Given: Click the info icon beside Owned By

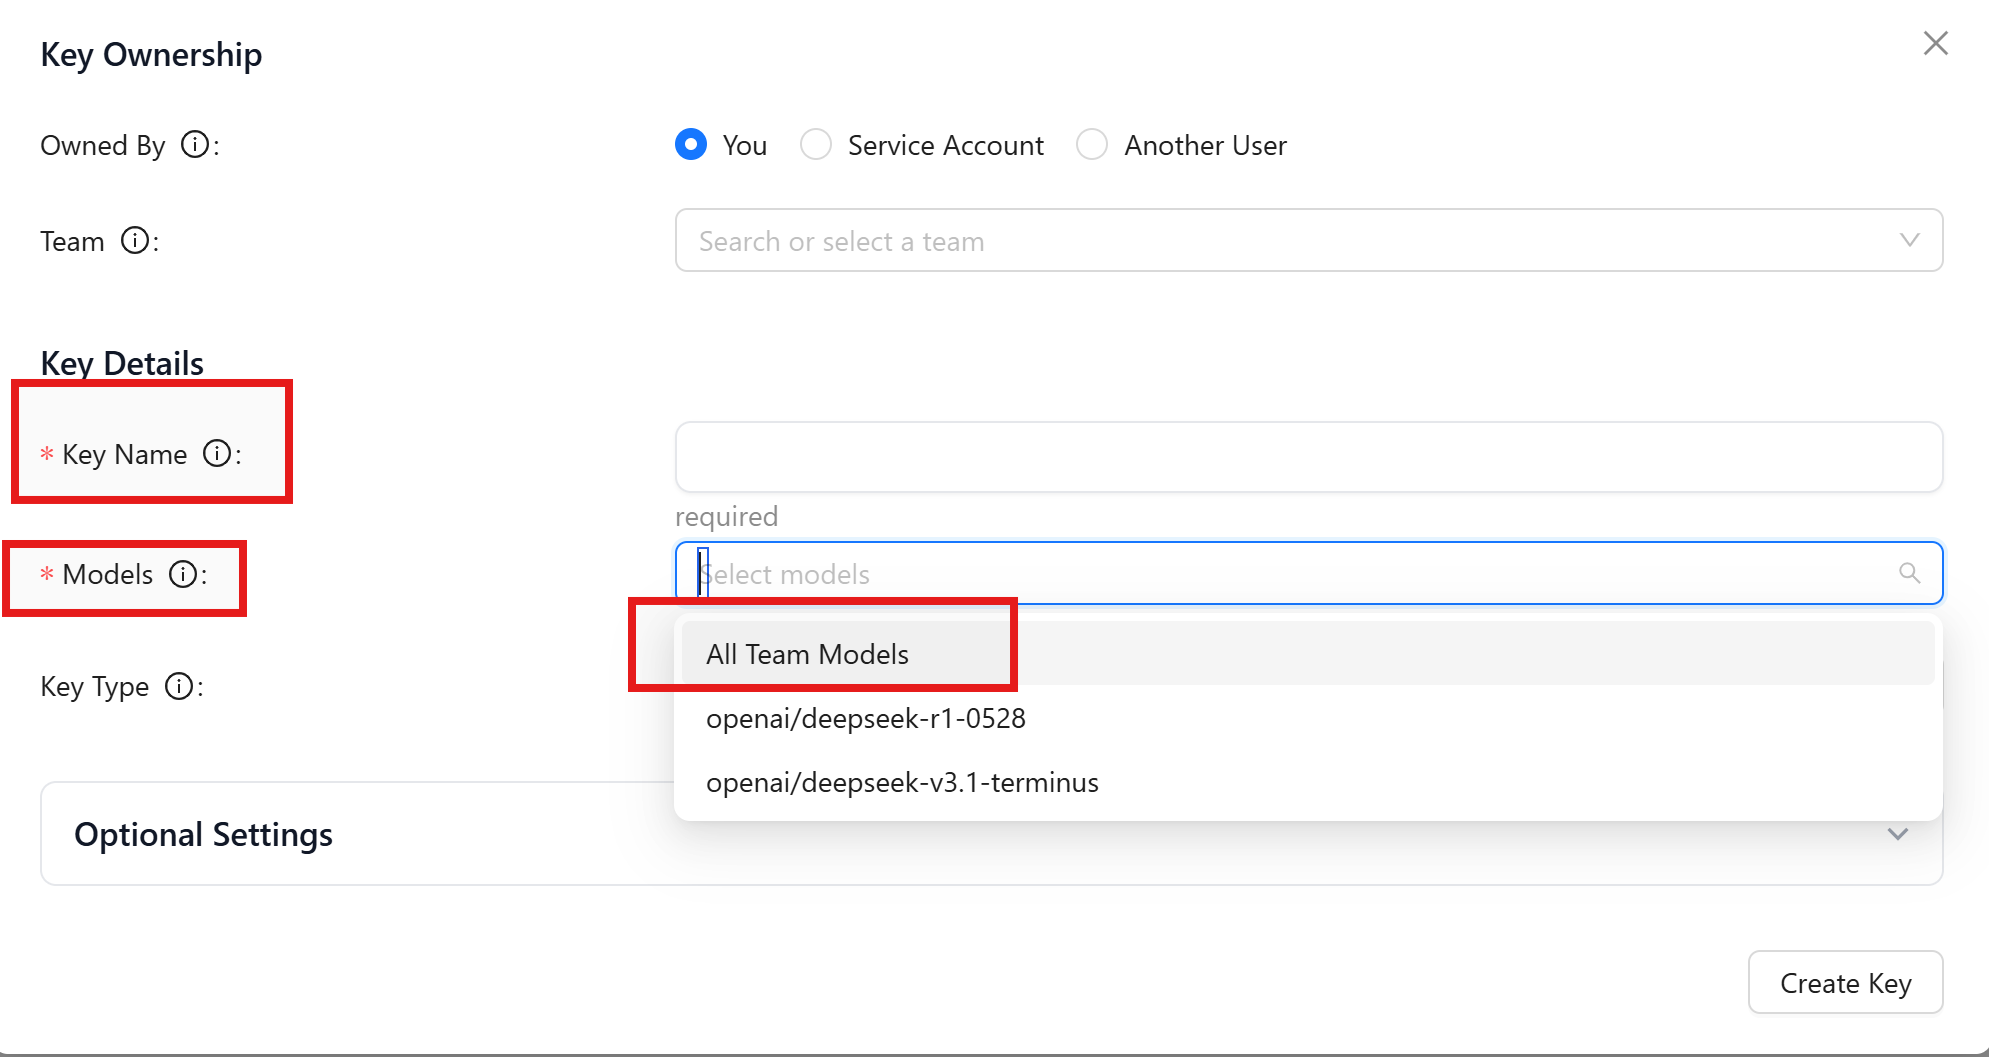Looking at the screenshot, I should (195, 145).
